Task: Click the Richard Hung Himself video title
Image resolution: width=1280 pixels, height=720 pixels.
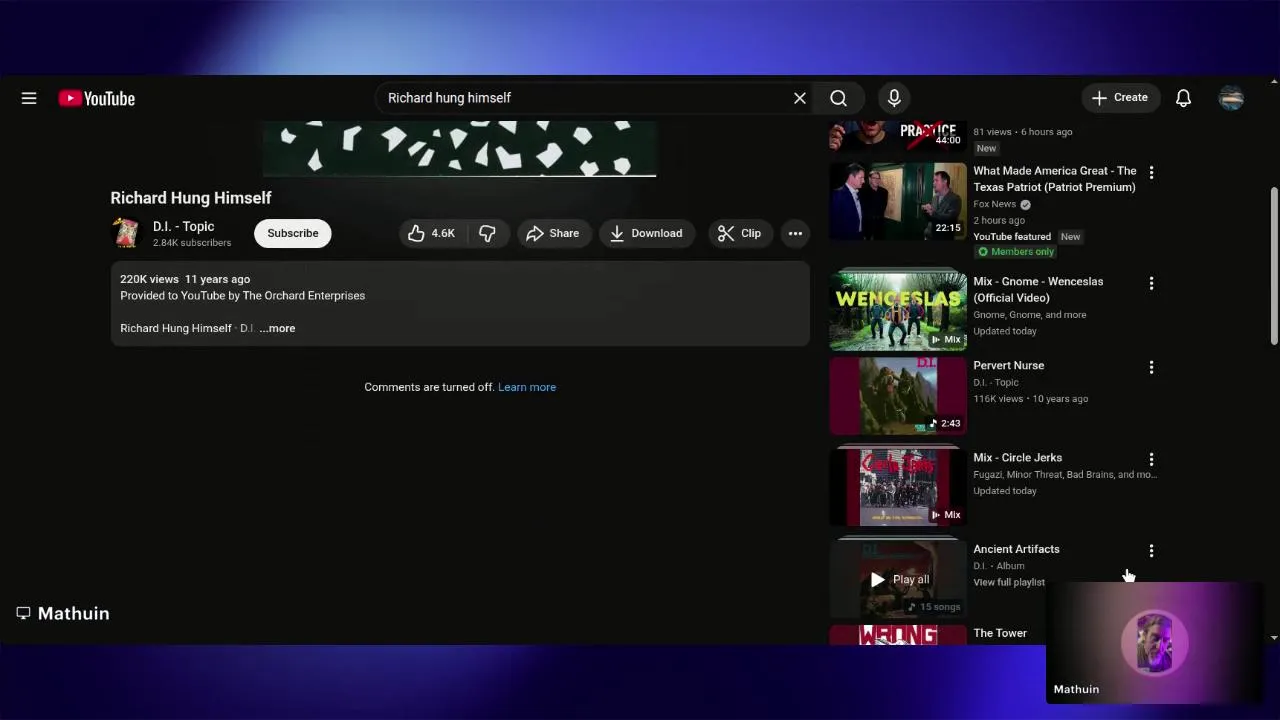Action: [x=191, y=198]
